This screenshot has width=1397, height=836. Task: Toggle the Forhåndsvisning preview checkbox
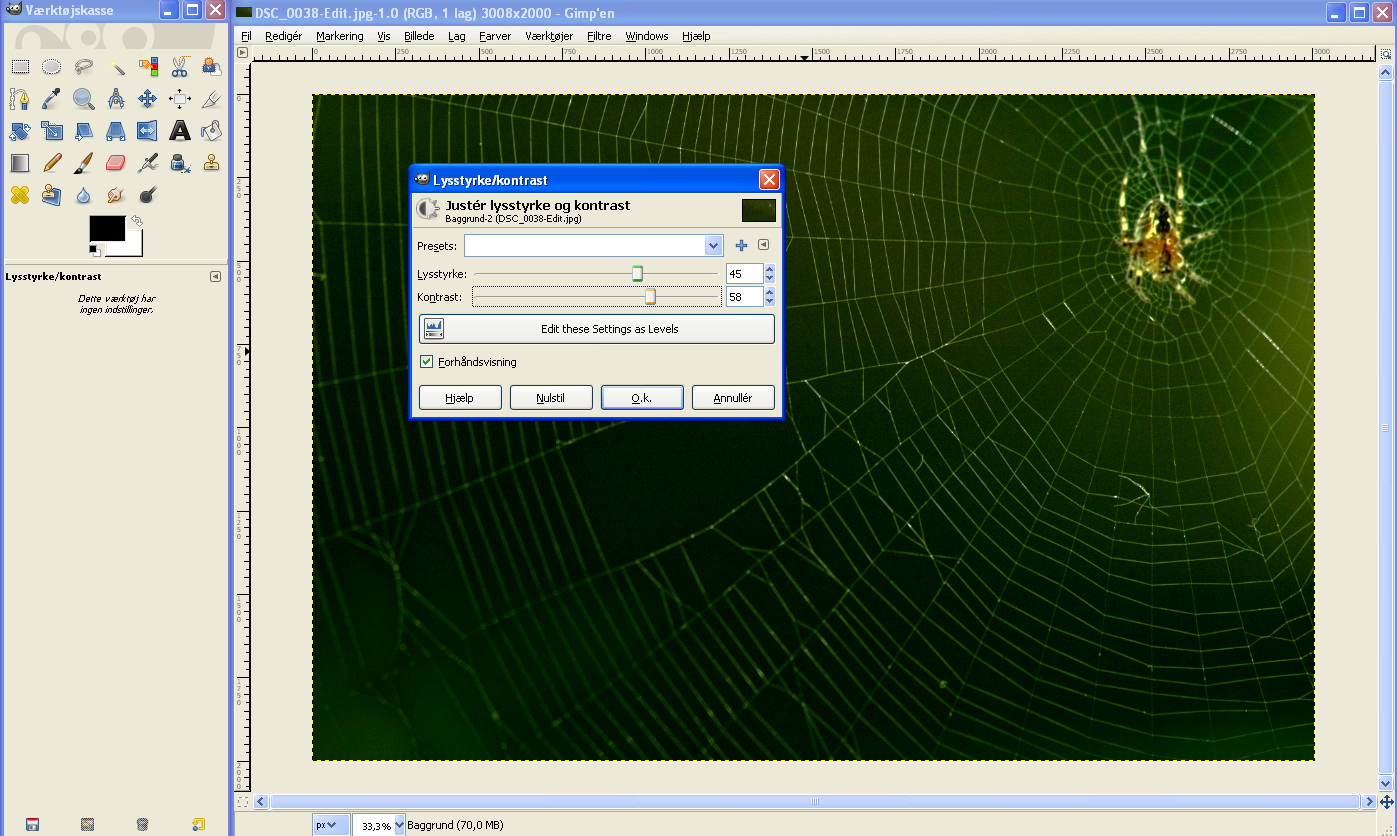pyautogui.click(x=427, y=362)
